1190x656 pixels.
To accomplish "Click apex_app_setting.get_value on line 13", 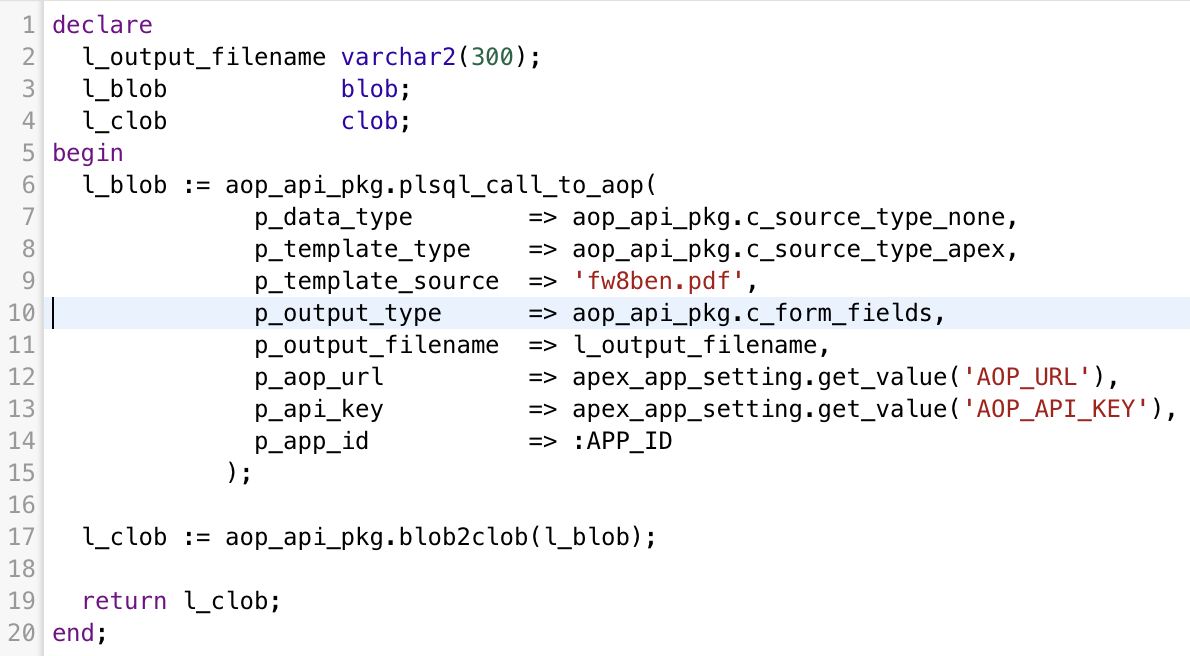I will pos(760,410).
